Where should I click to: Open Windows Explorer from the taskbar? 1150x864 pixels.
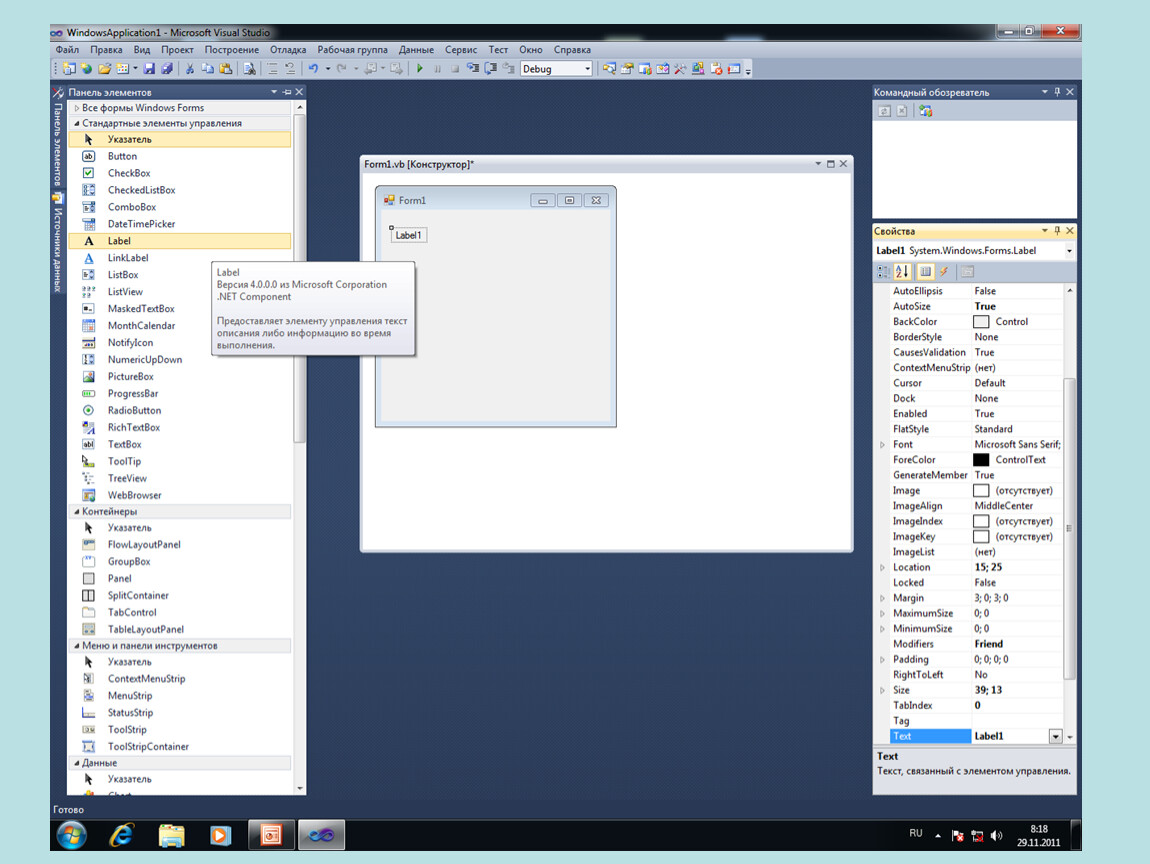tap(171, 835)
